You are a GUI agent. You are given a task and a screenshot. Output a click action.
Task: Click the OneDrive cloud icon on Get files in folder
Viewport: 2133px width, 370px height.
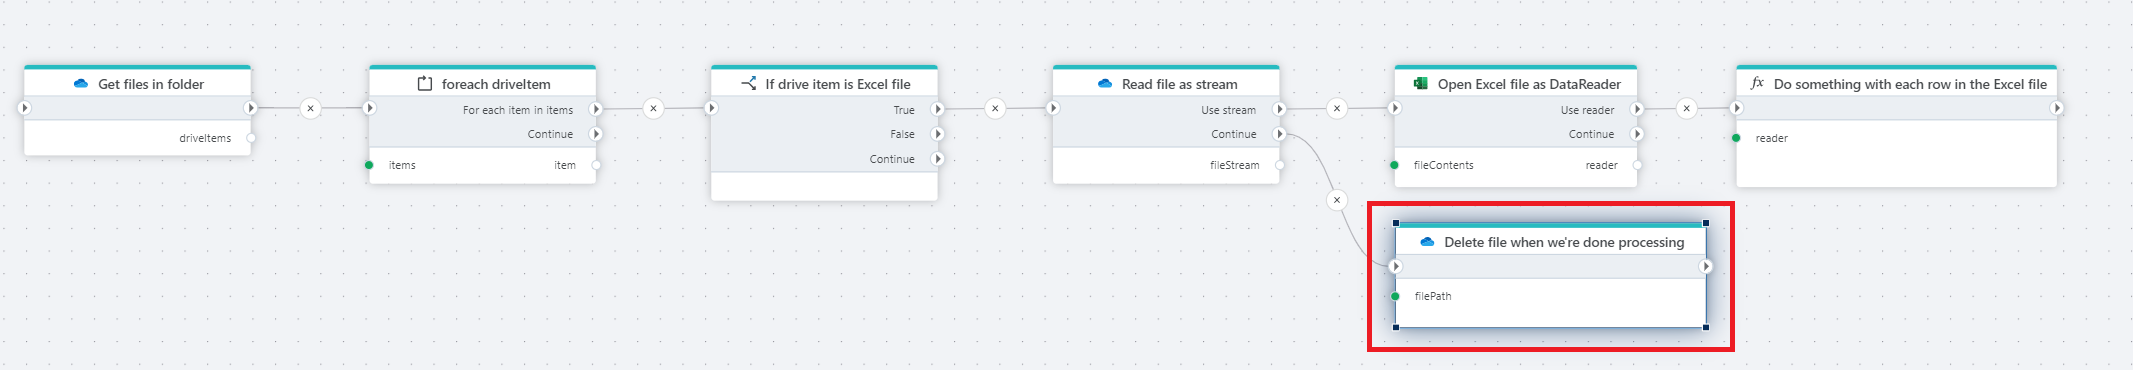point(81,84)
